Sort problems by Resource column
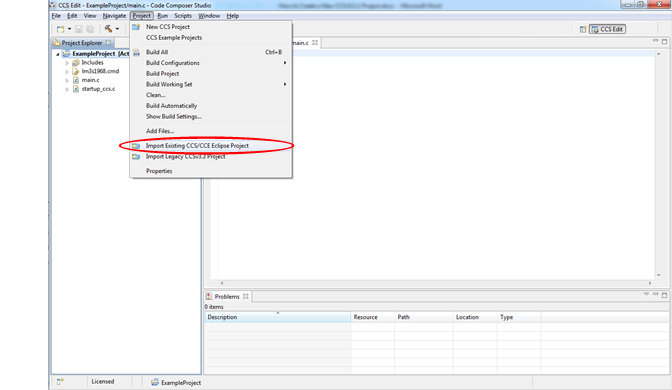Screen dimensions: 672x390 click(372, 317)
